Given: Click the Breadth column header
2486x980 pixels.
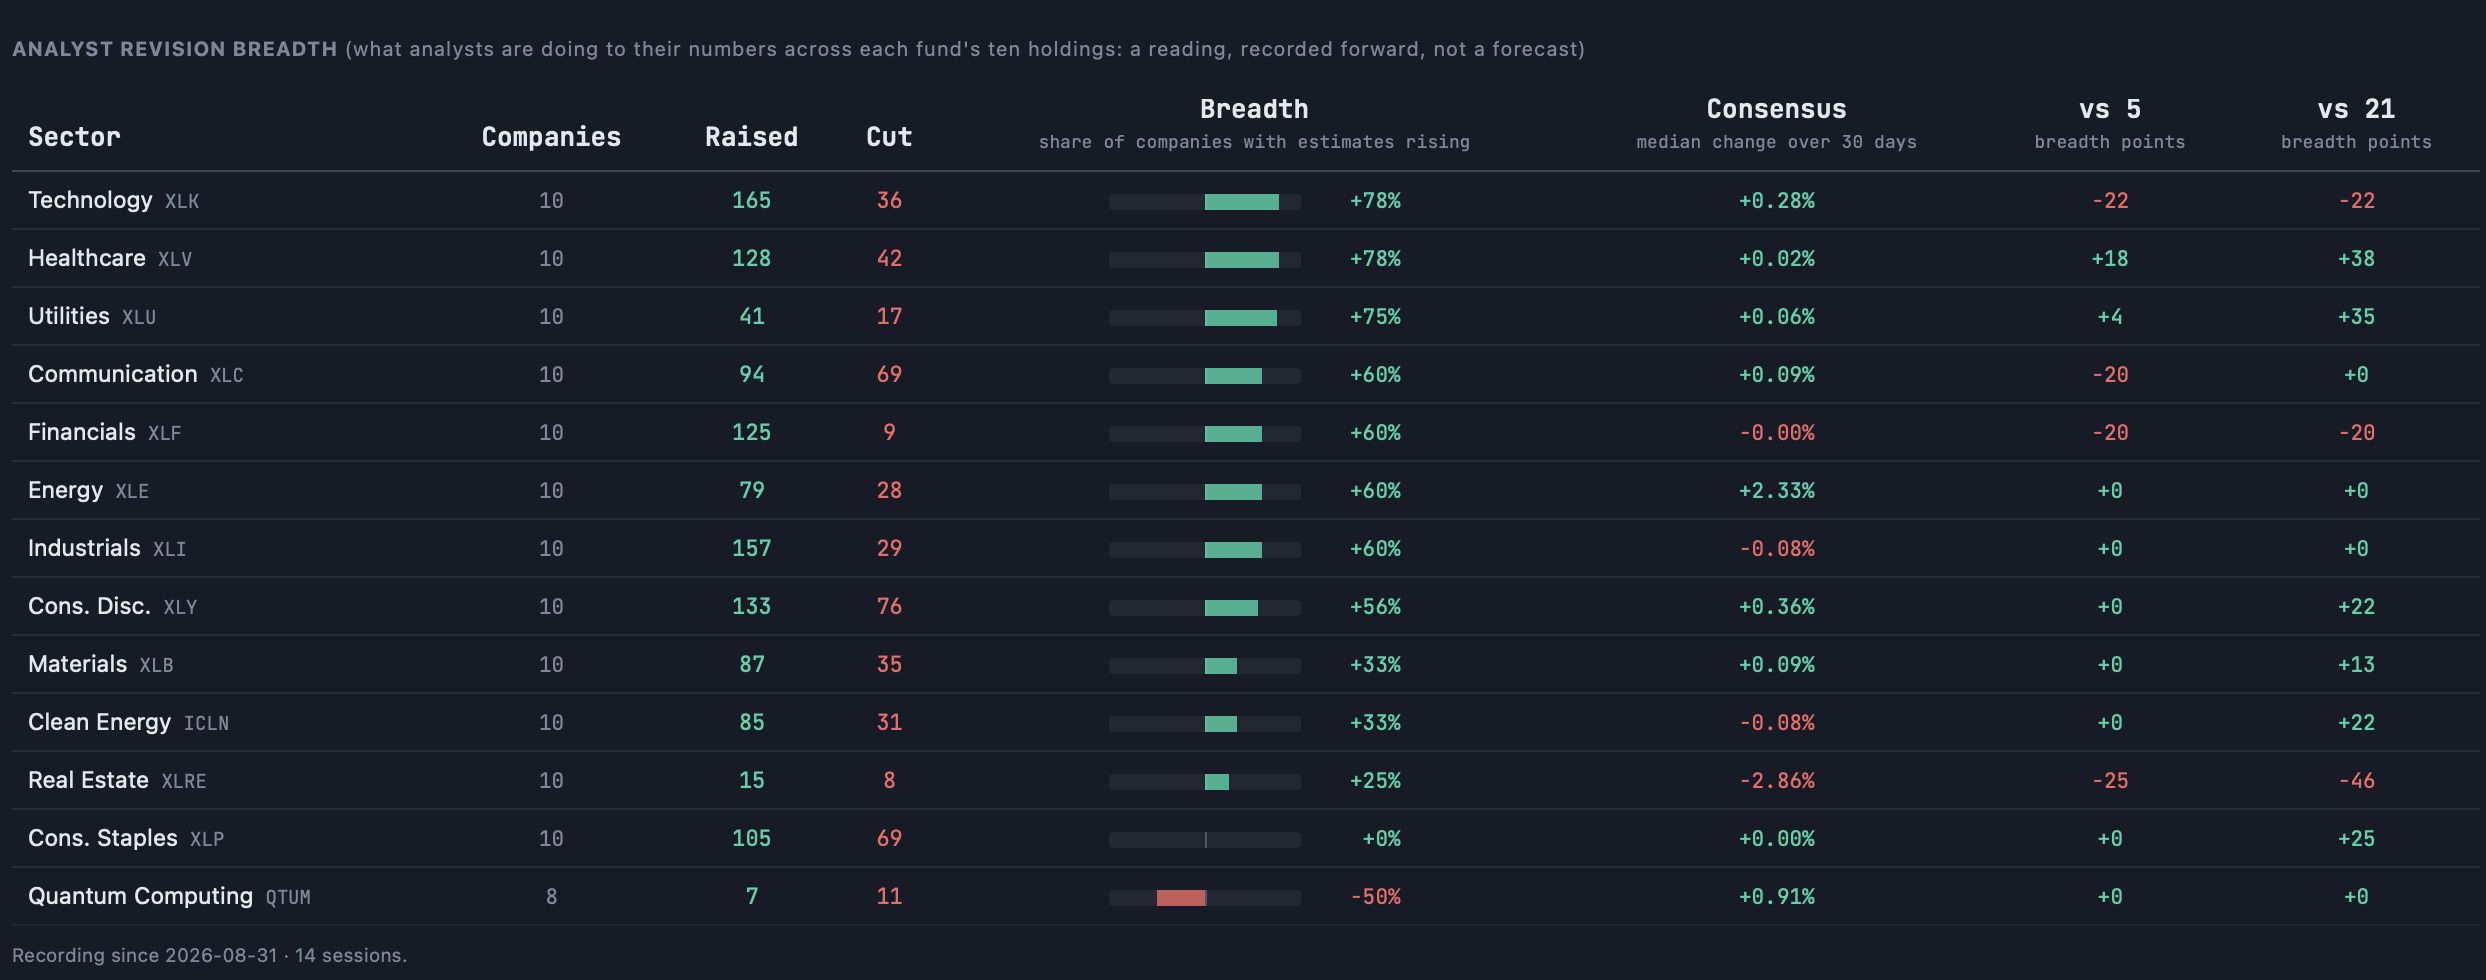Looking at the screenshot, I should (x=1254, y=109).
